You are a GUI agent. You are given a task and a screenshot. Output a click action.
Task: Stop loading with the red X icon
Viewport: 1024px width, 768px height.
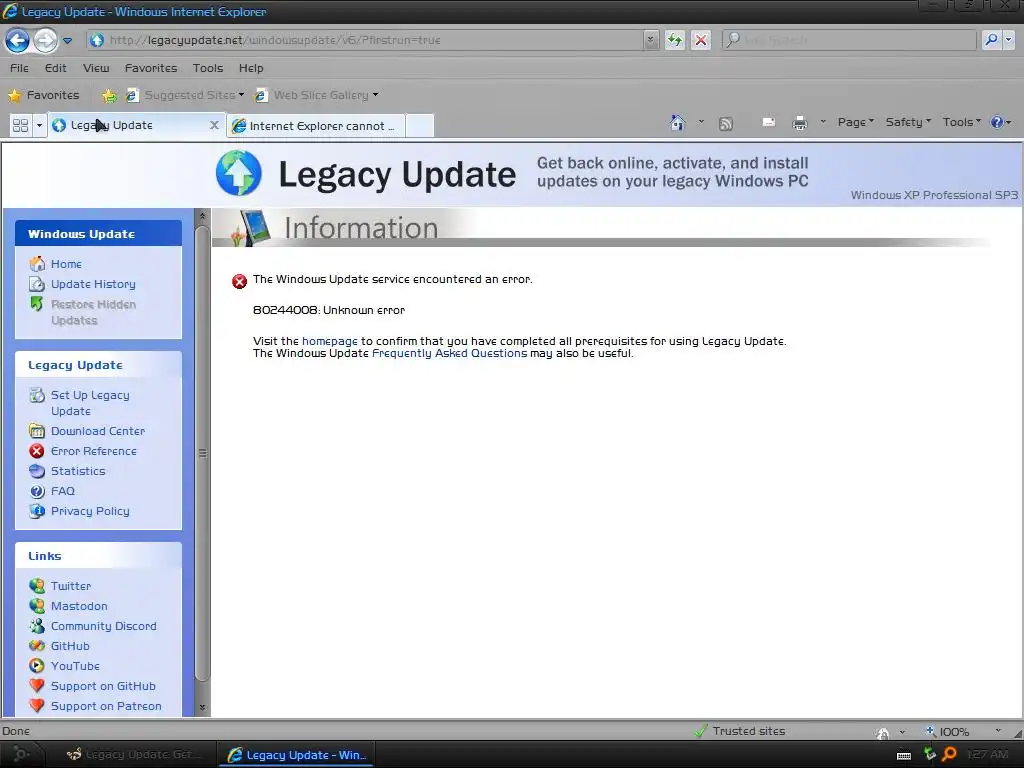(x=701, y=40)
